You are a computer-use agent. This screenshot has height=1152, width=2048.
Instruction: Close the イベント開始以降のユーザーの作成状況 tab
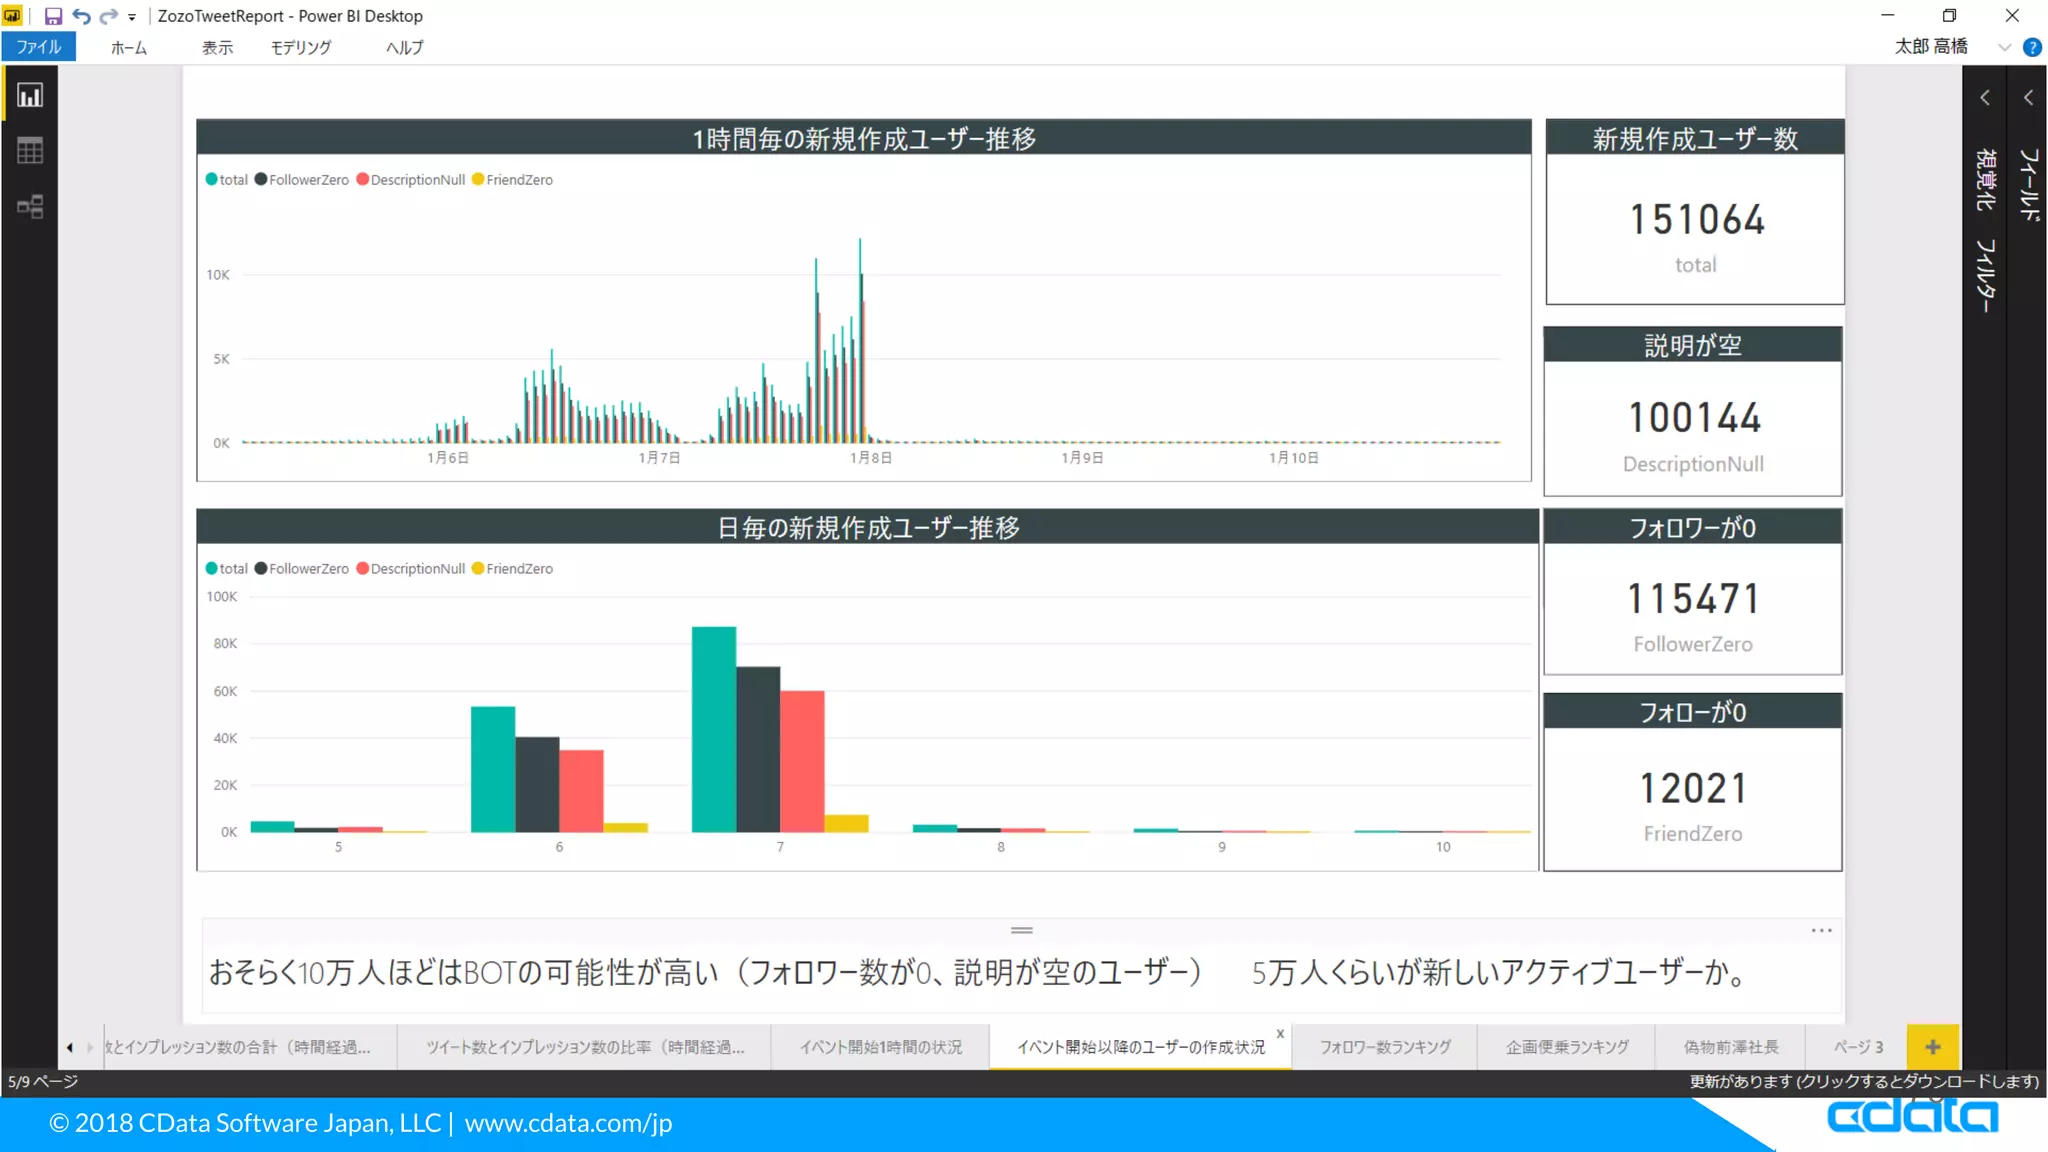point(1280,1034)
